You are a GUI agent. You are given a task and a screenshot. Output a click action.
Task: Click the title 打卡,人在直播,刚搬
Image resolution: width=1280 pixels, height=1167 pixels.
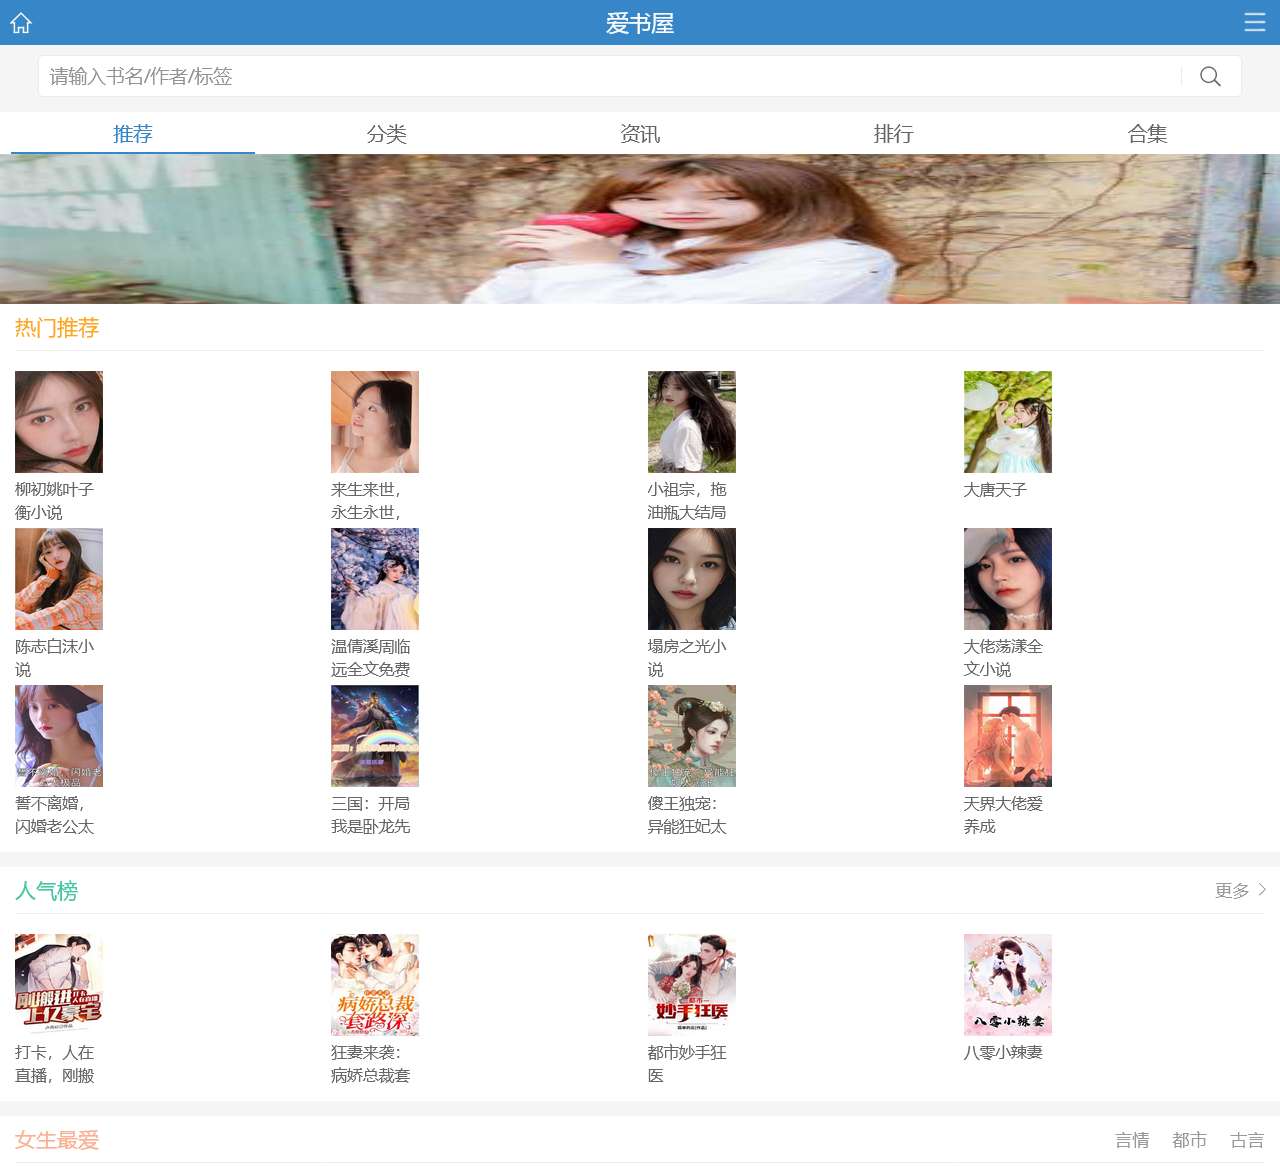coord(55,1064)
